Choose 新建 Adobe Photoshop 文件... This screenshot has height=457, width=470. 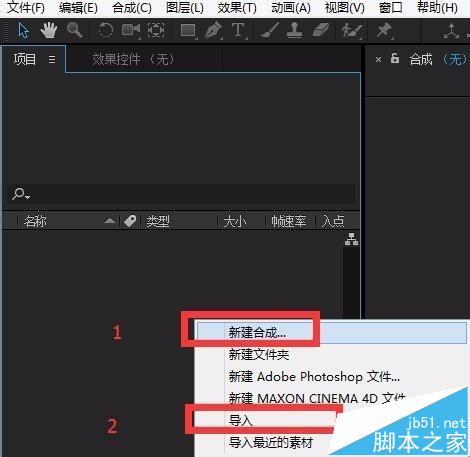point(314,377)
